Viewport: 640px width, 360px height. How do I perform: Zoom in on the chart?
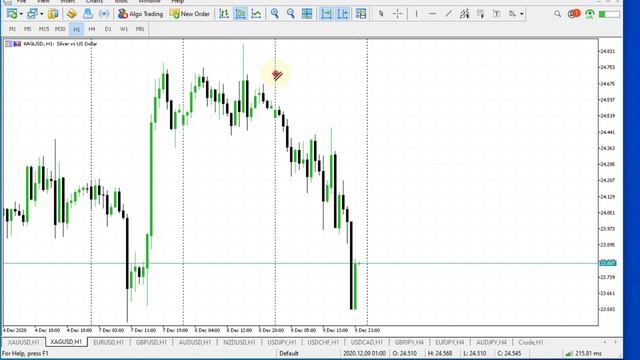[x=275, y=14]
